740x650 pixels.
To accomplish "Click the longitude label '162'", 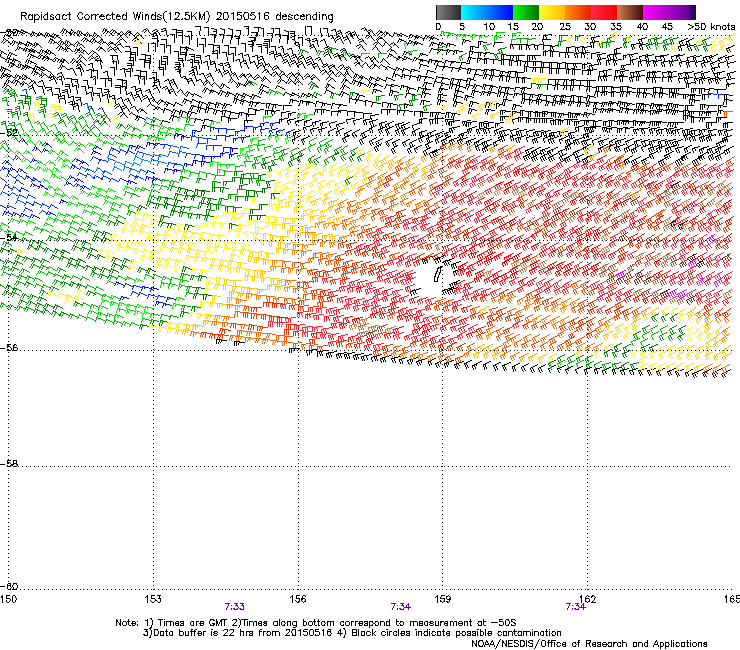I will click(588, 599).
